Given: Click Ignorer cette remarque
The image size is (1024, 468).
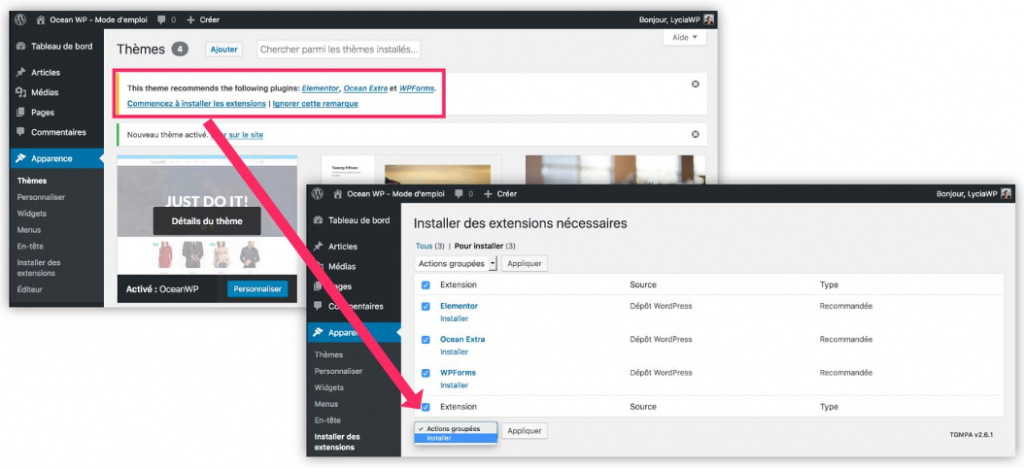Looking at the screenshot, I should pos(315,103).
